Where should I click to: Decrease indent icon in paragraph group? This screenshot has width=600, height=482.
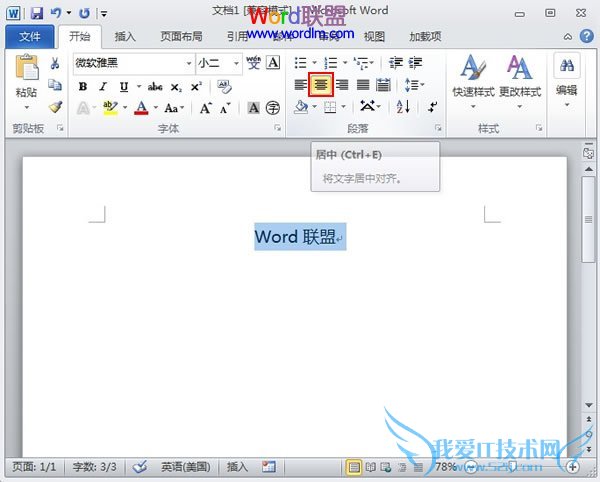click(x=396, y=63)
